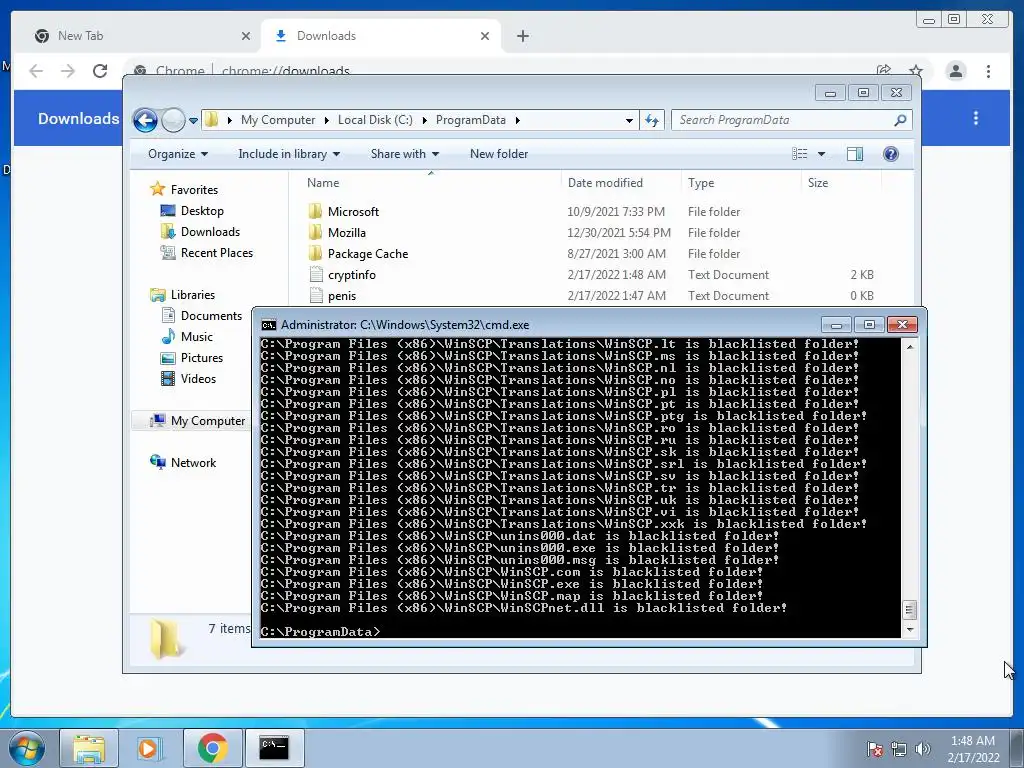
Task: Open the Downloads page more actions menu
Action: click(976, 118)
